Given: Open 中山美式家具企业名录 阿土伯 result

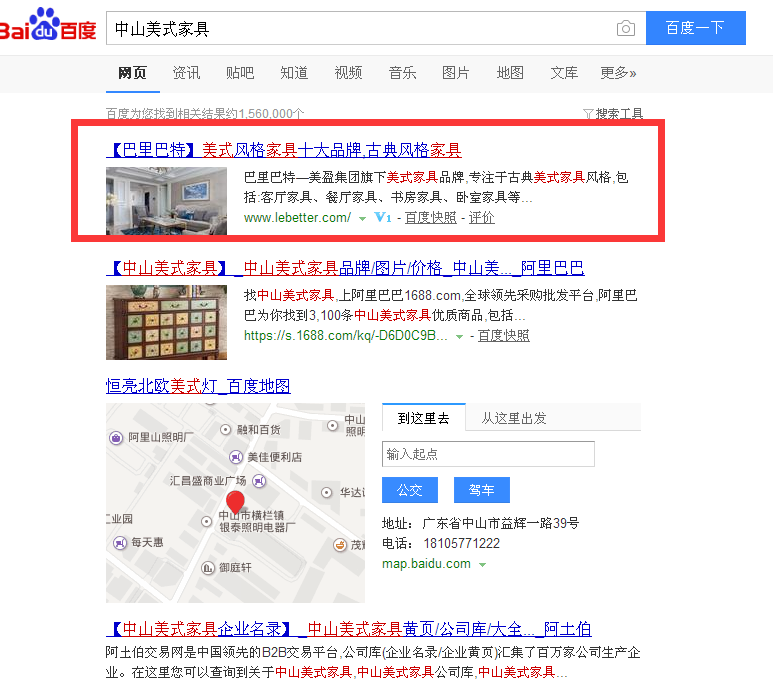Looking at the screenshot, I should 349,629.
